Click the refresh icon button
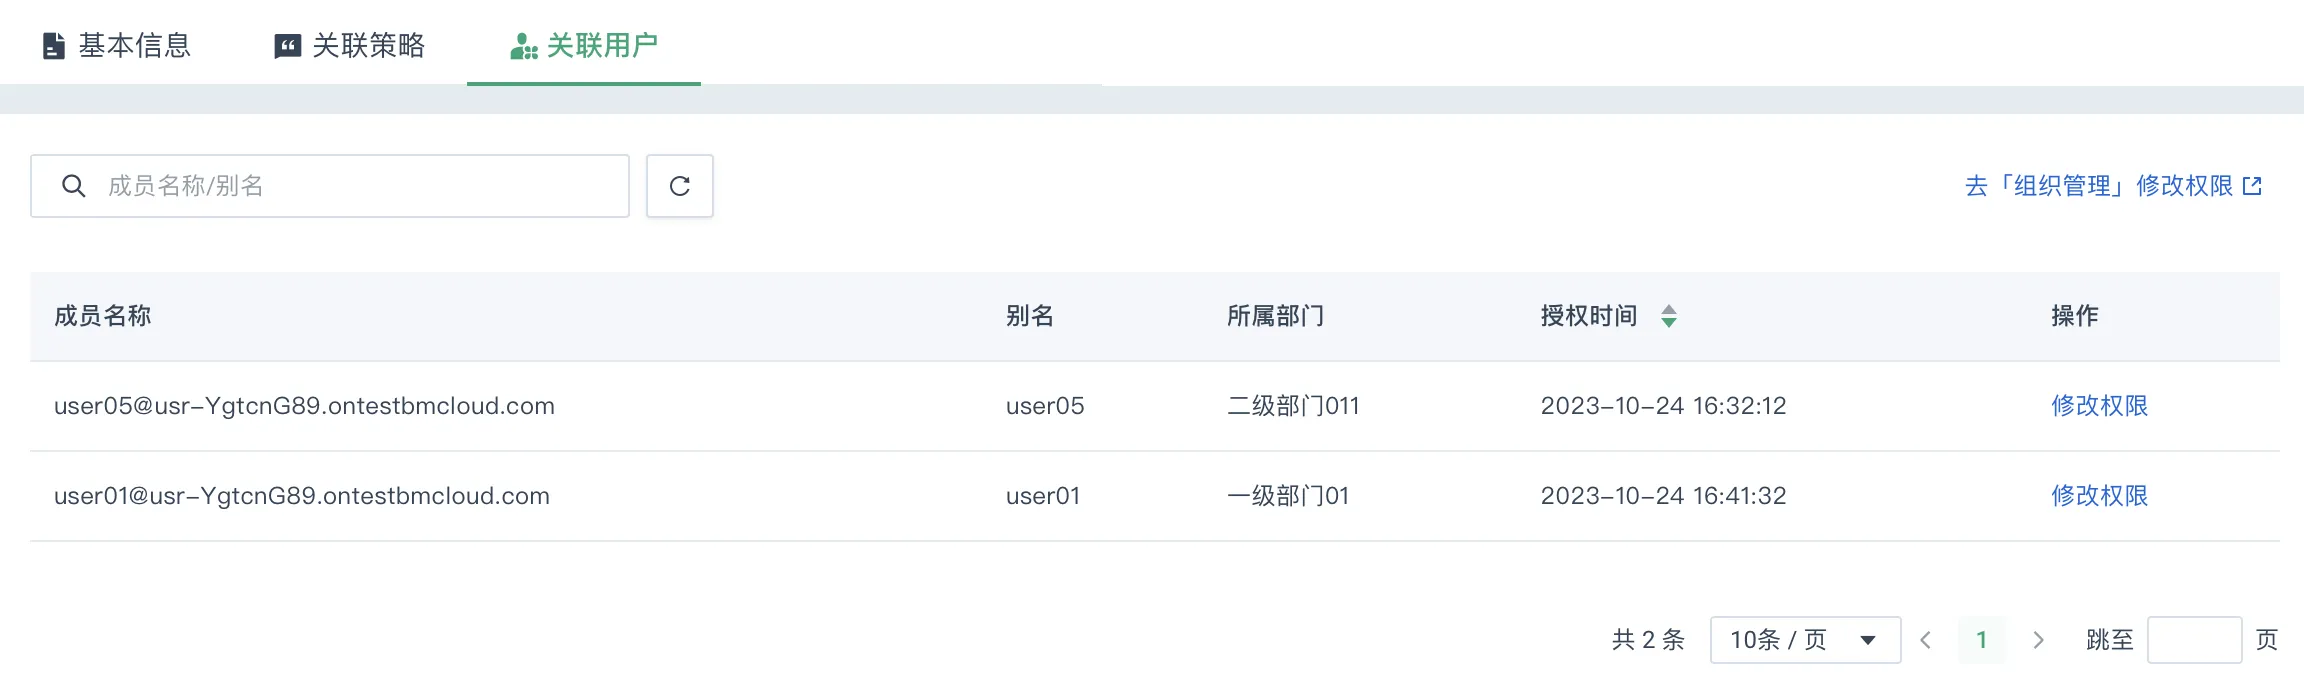2304x676 pixels. tap(680, 186)
